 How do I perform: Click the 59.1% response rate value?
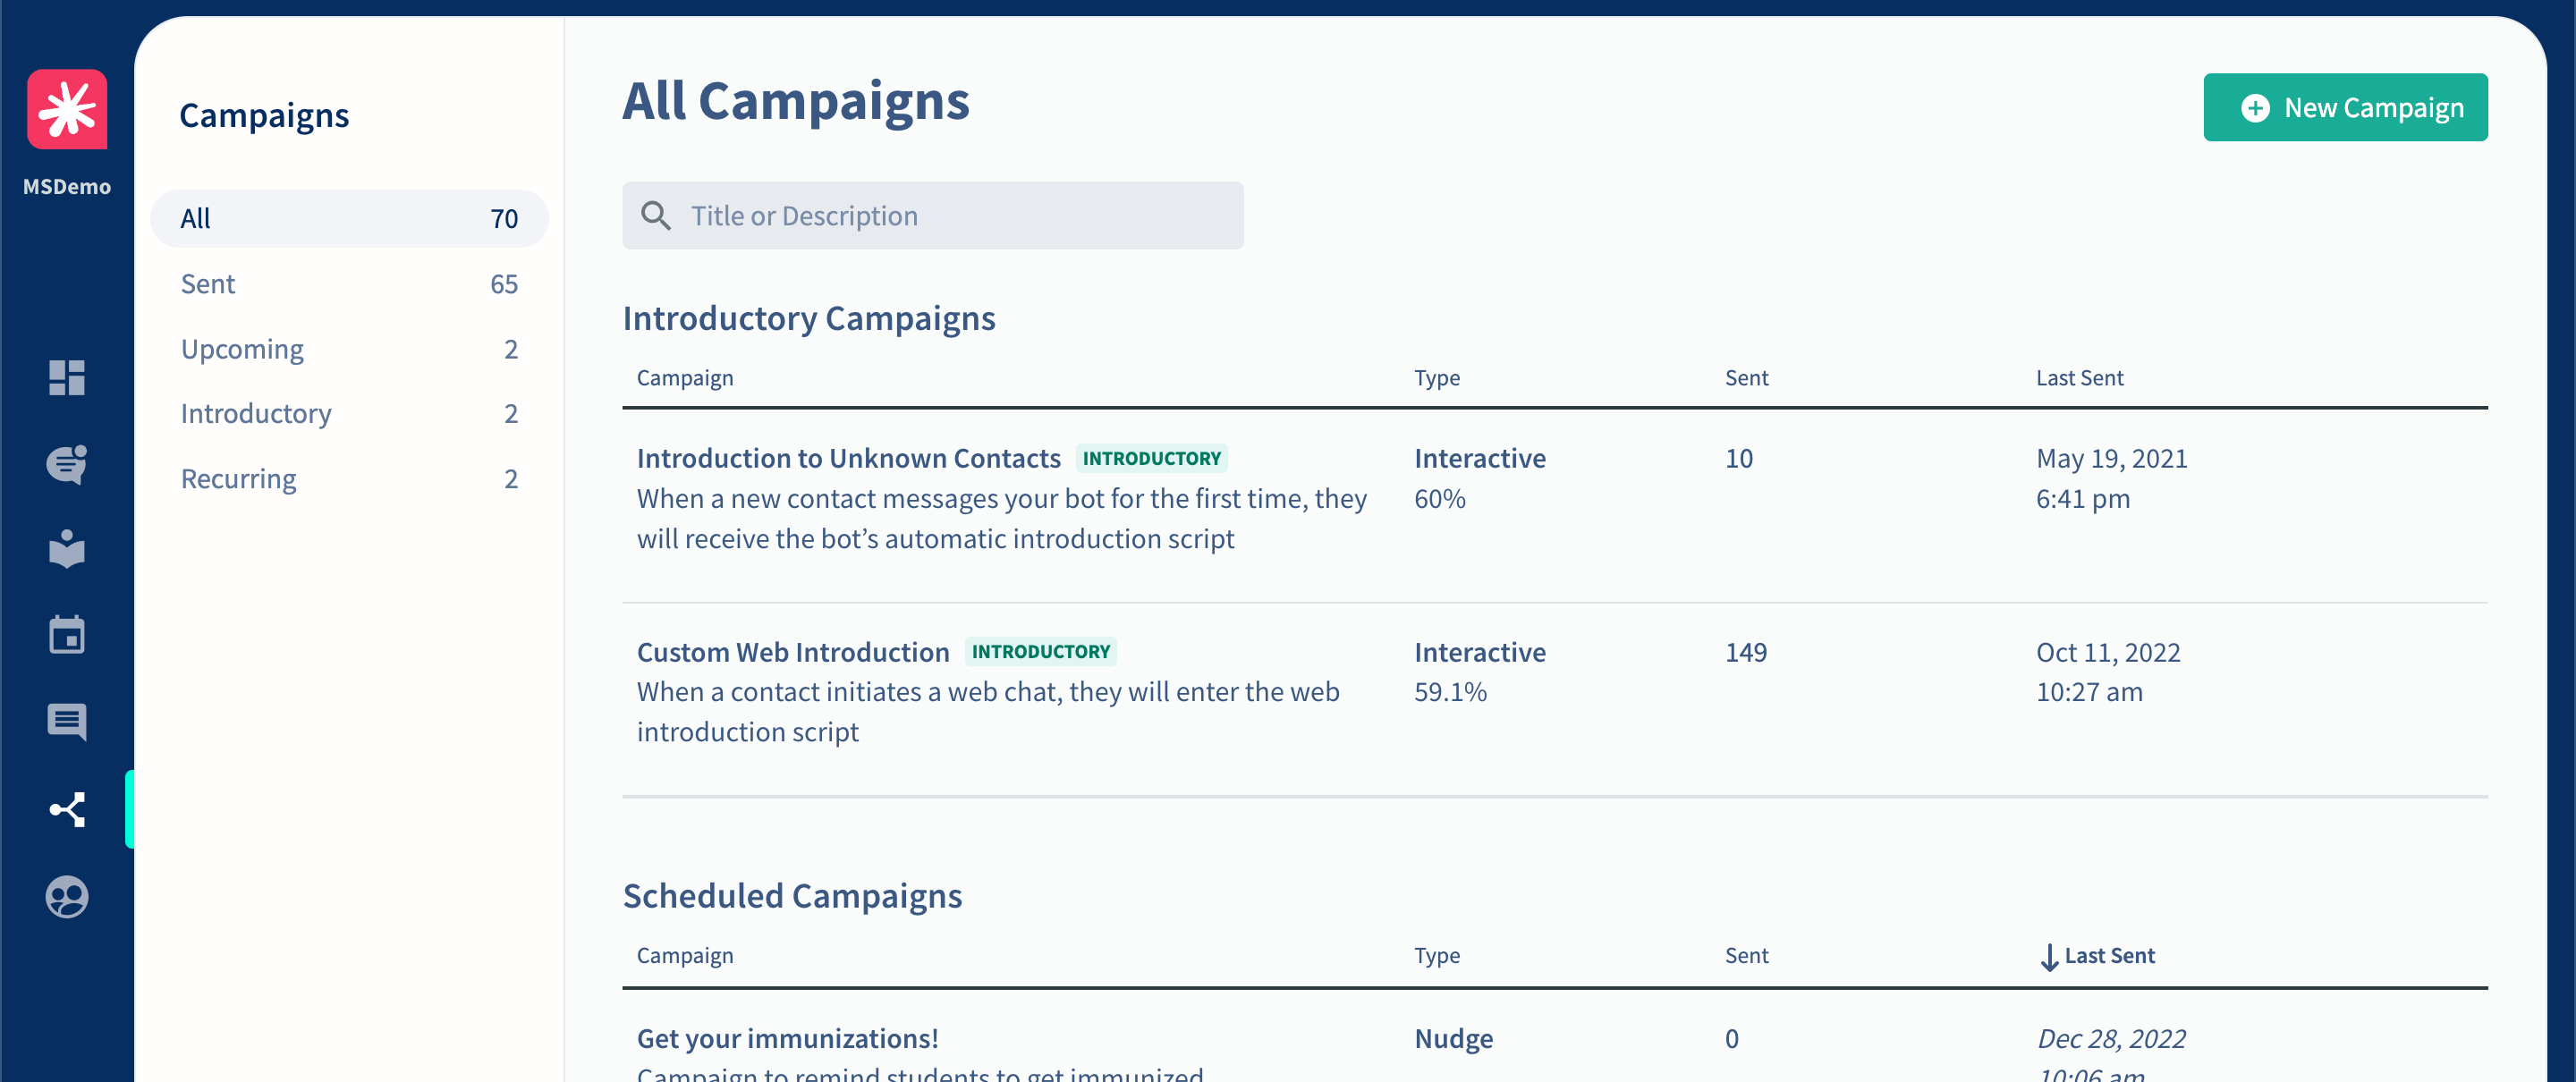(x=1450, y=692)
